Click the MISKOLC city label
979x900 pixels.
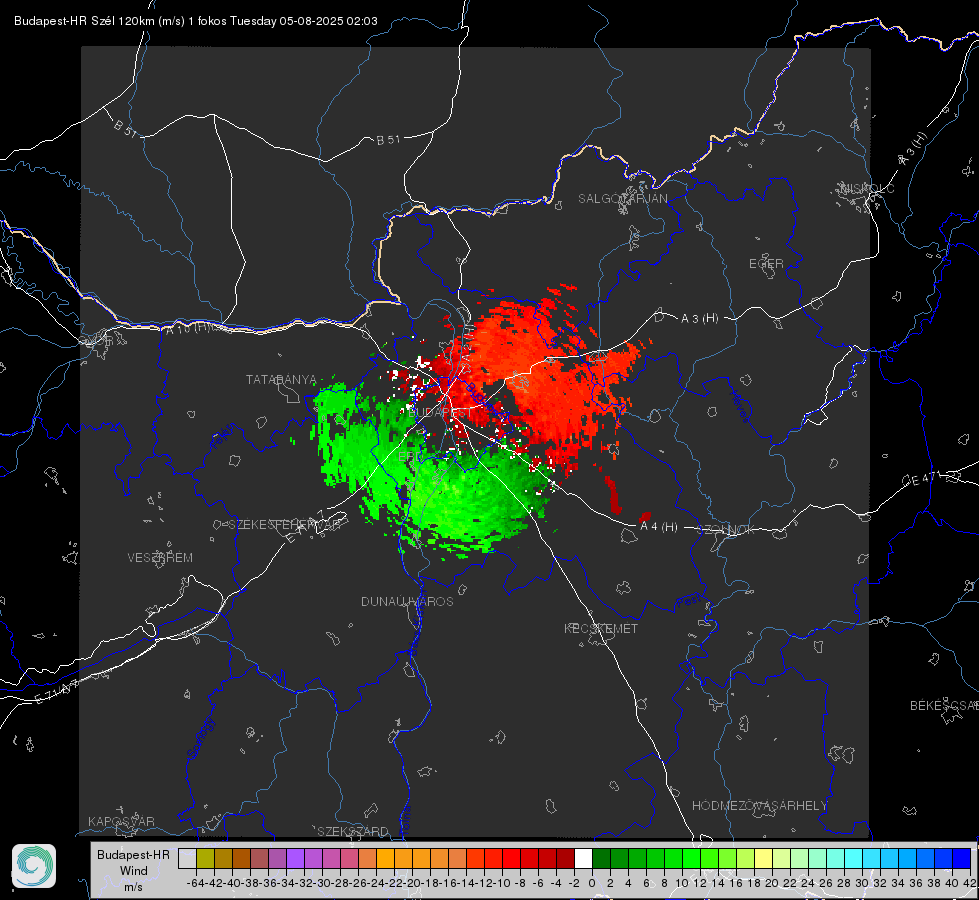(x=867, y=188)
